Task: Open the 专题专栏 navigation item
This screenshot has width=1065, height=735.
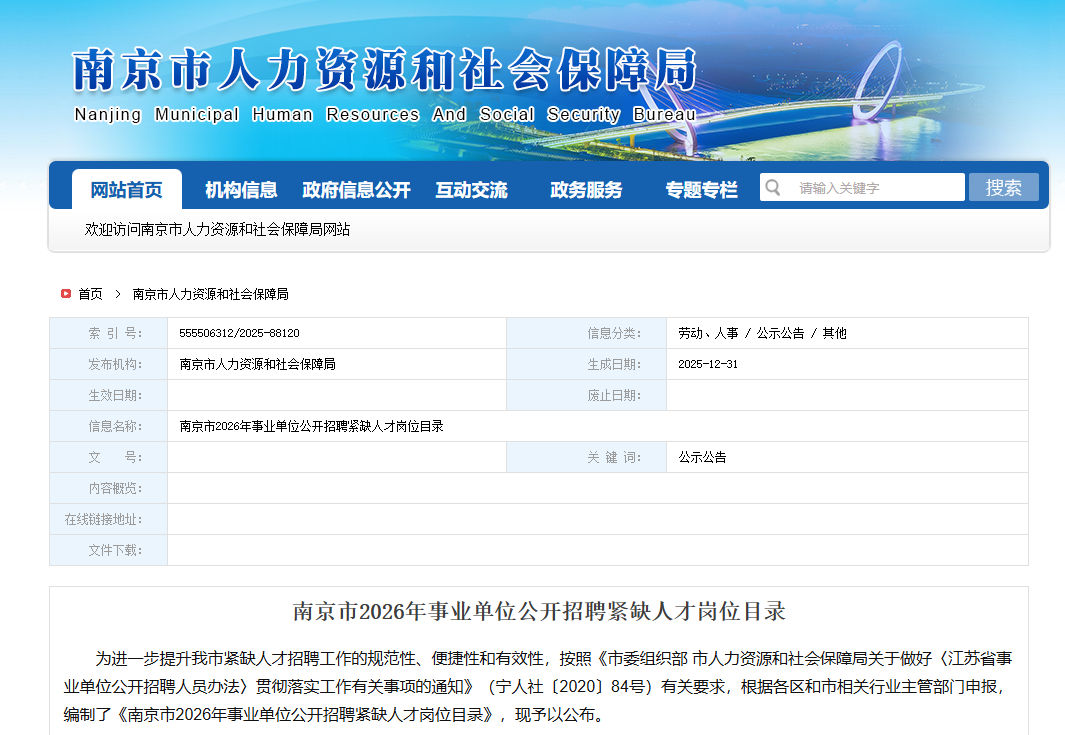Action: [x=701, y=190]
